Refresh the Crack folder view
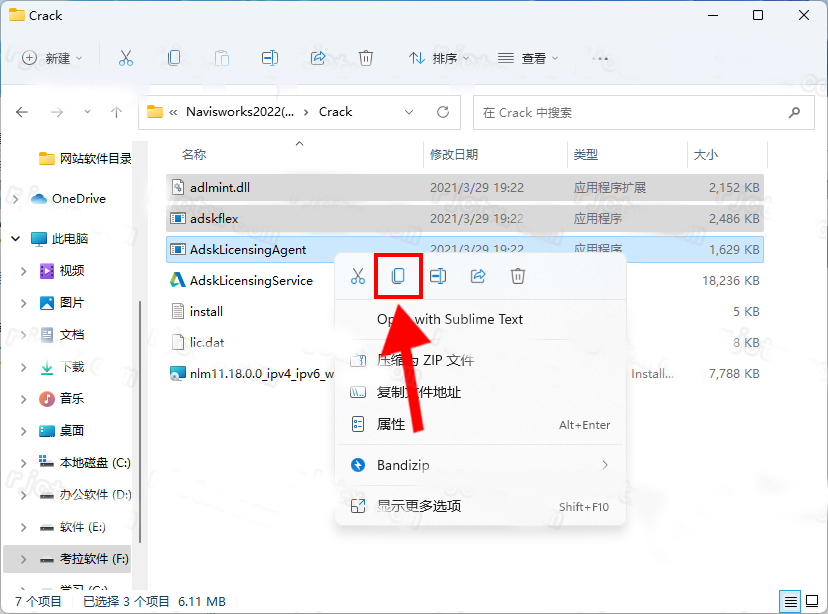The image size is (828, 614). coord(443,112)
